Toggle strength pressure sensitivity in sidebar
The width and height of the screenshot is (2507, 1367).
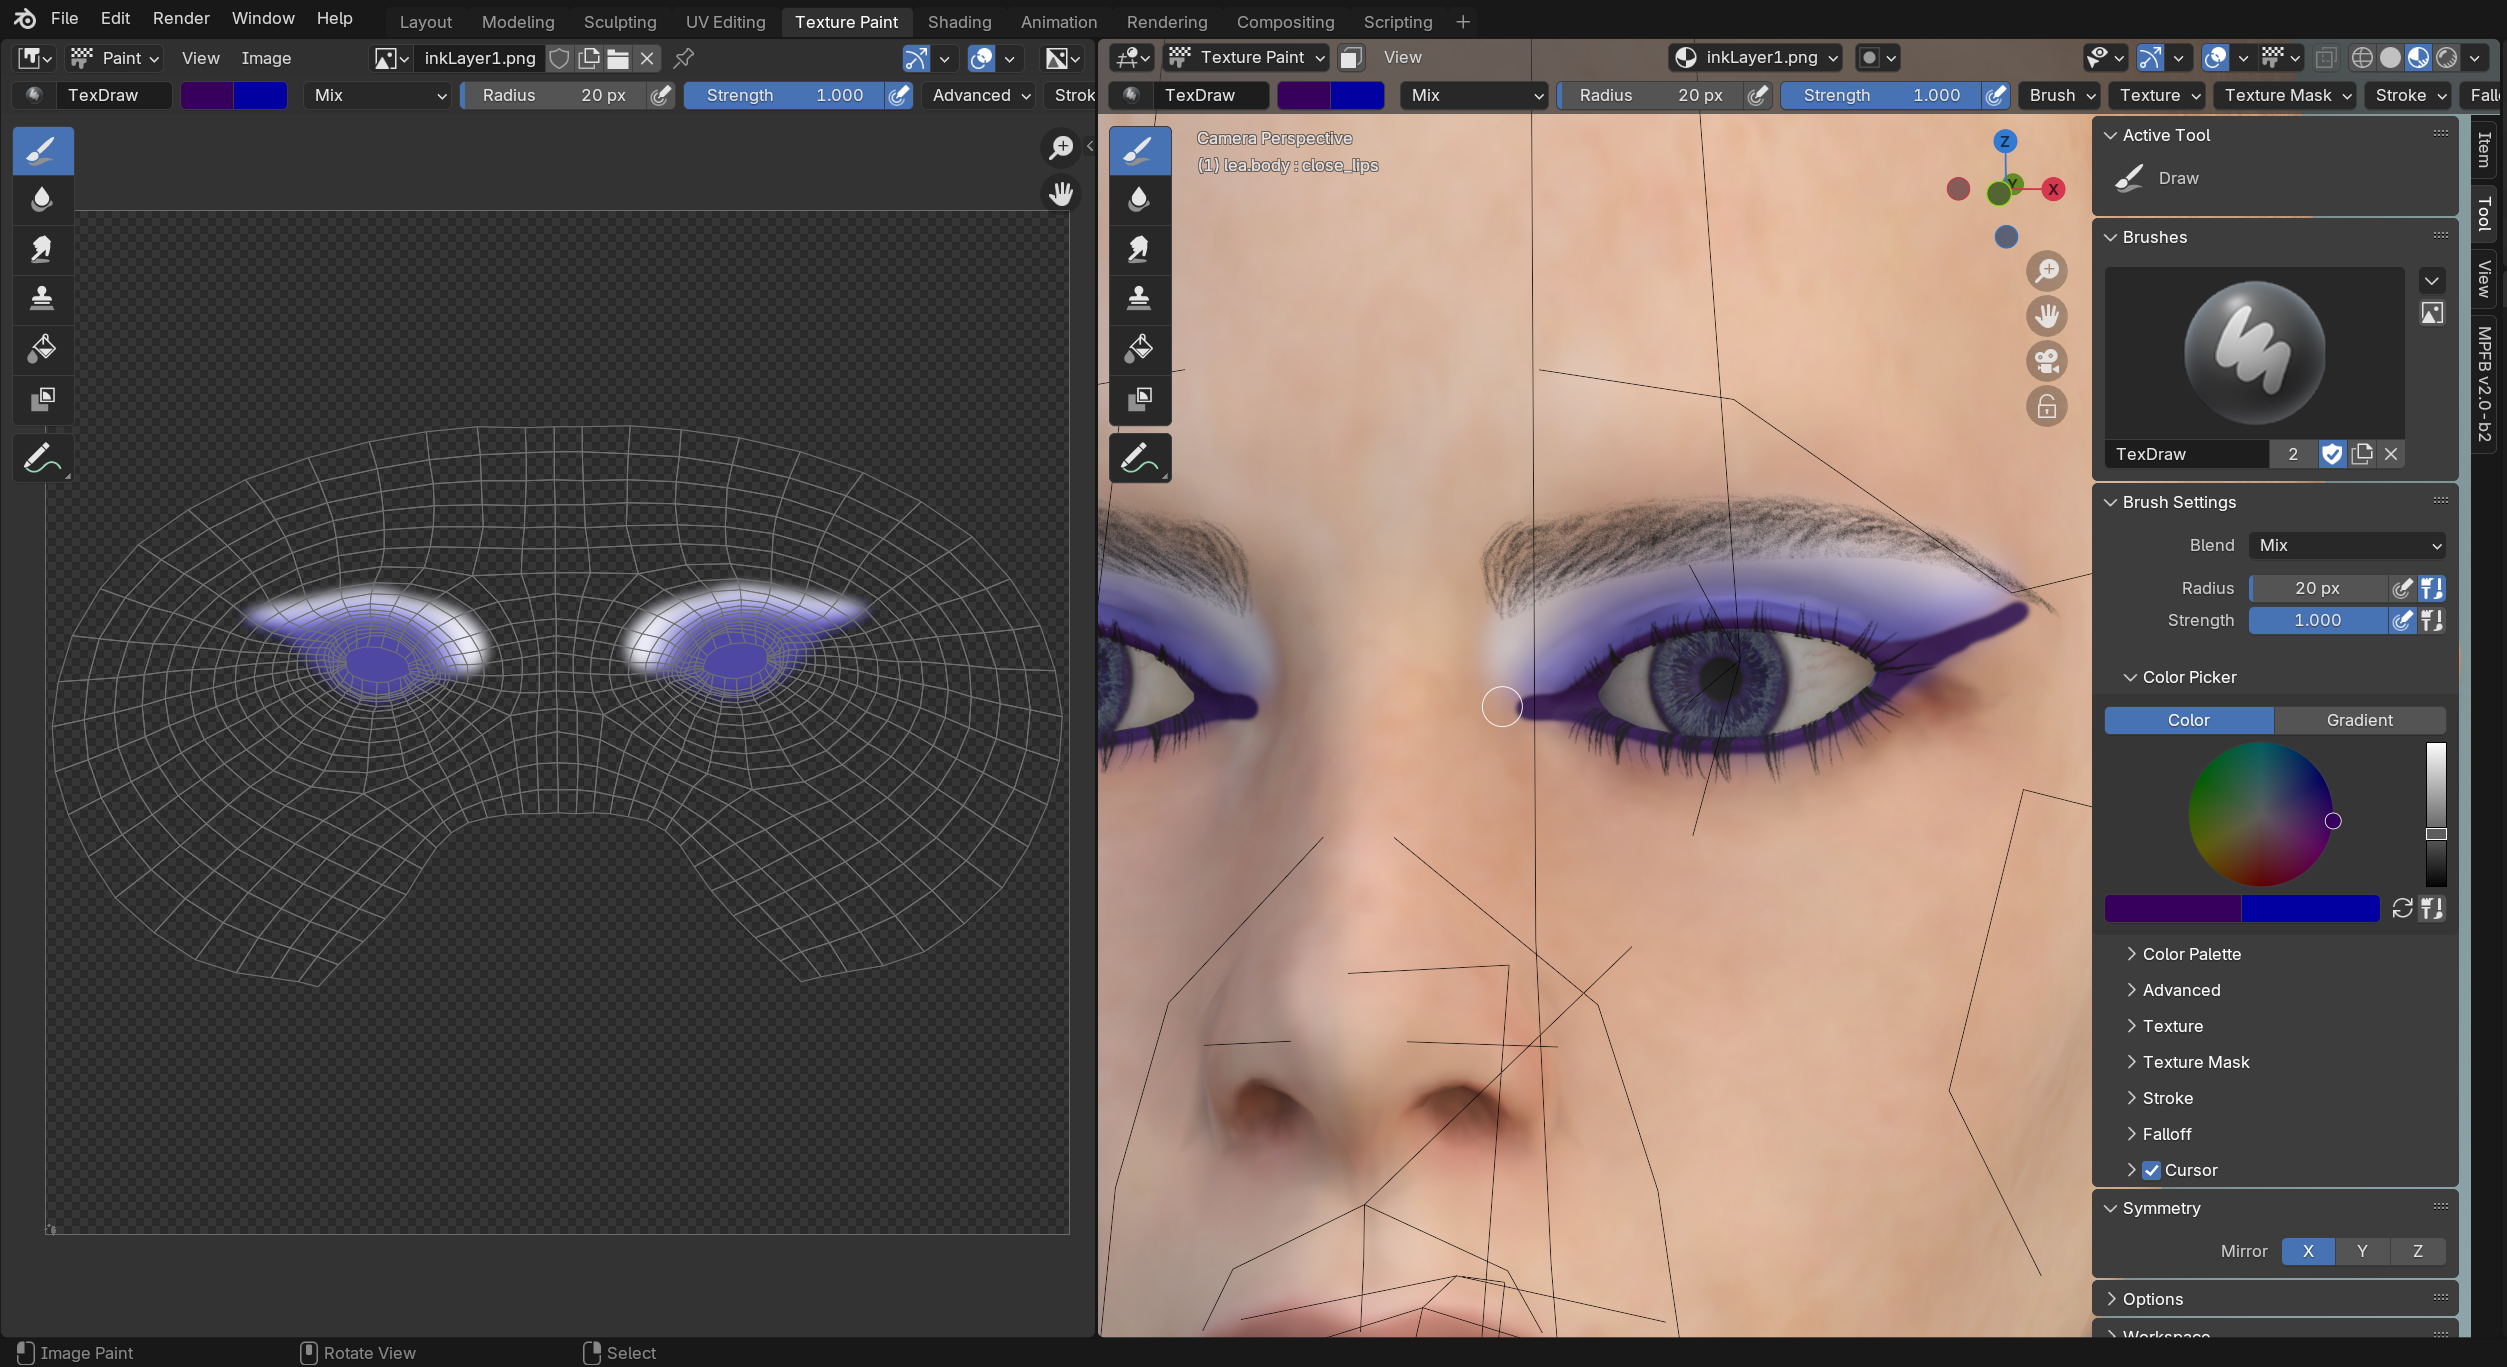[2402, 620]
